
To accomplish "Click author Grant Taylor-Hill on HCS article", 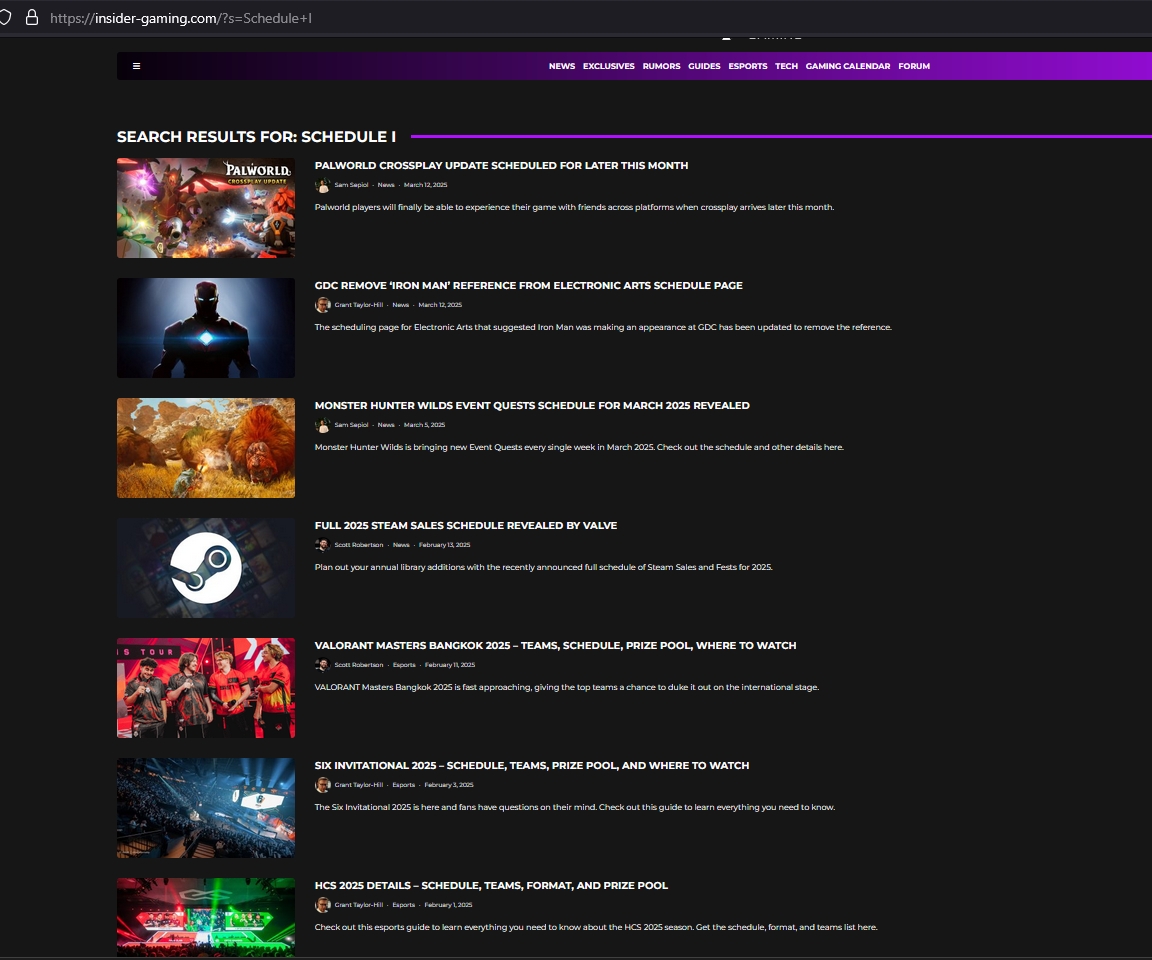I will point(359,905).
